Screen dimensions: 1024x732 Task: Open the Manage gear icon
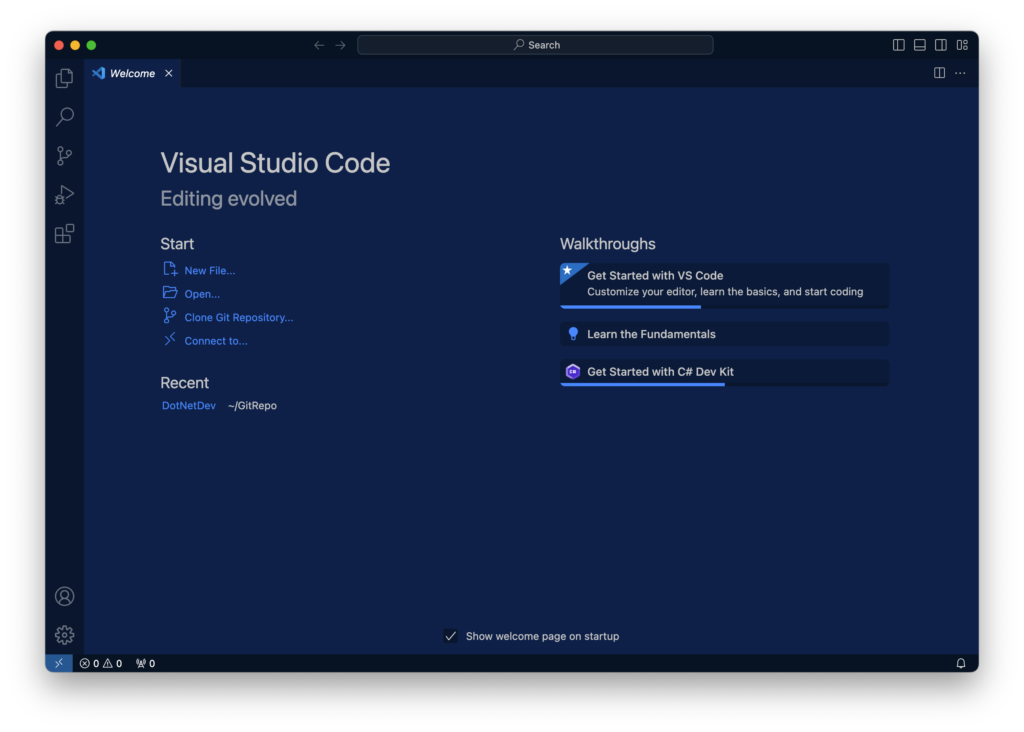63,634
